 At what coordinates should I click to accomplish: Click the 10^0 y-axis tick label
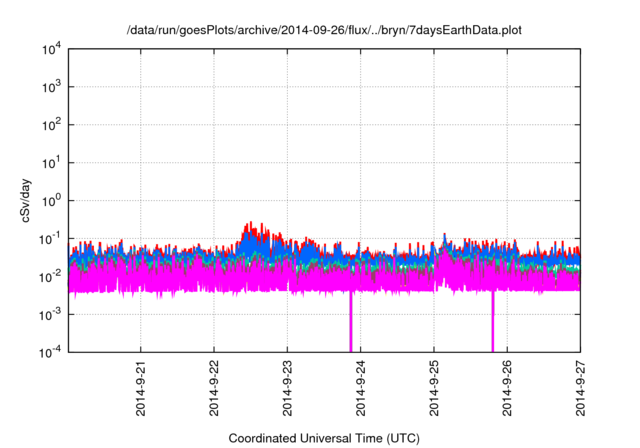[51, 201]
